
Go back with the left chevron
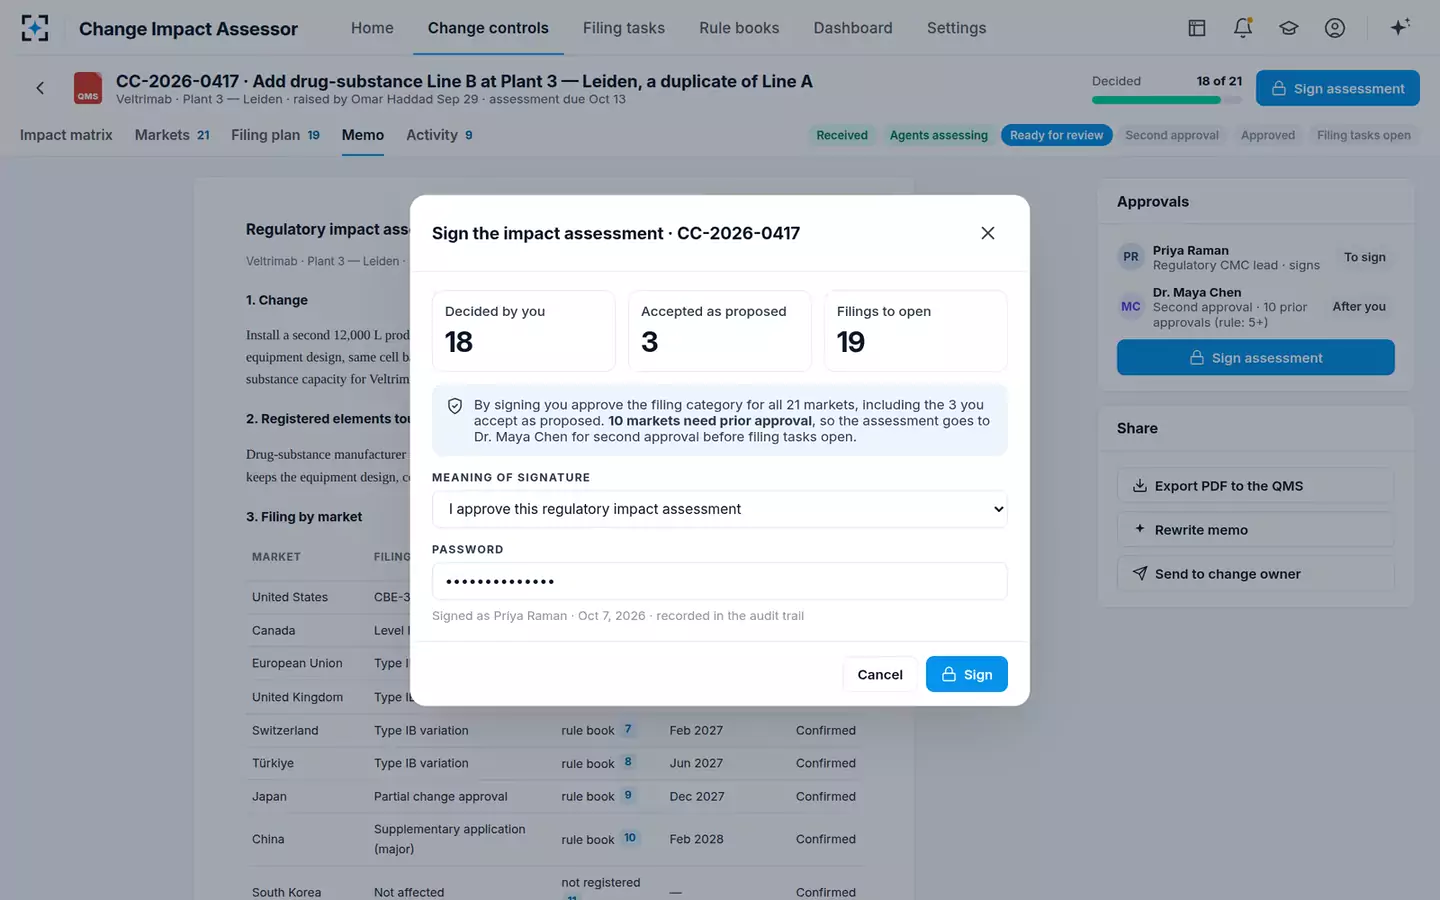pos(40,88)
